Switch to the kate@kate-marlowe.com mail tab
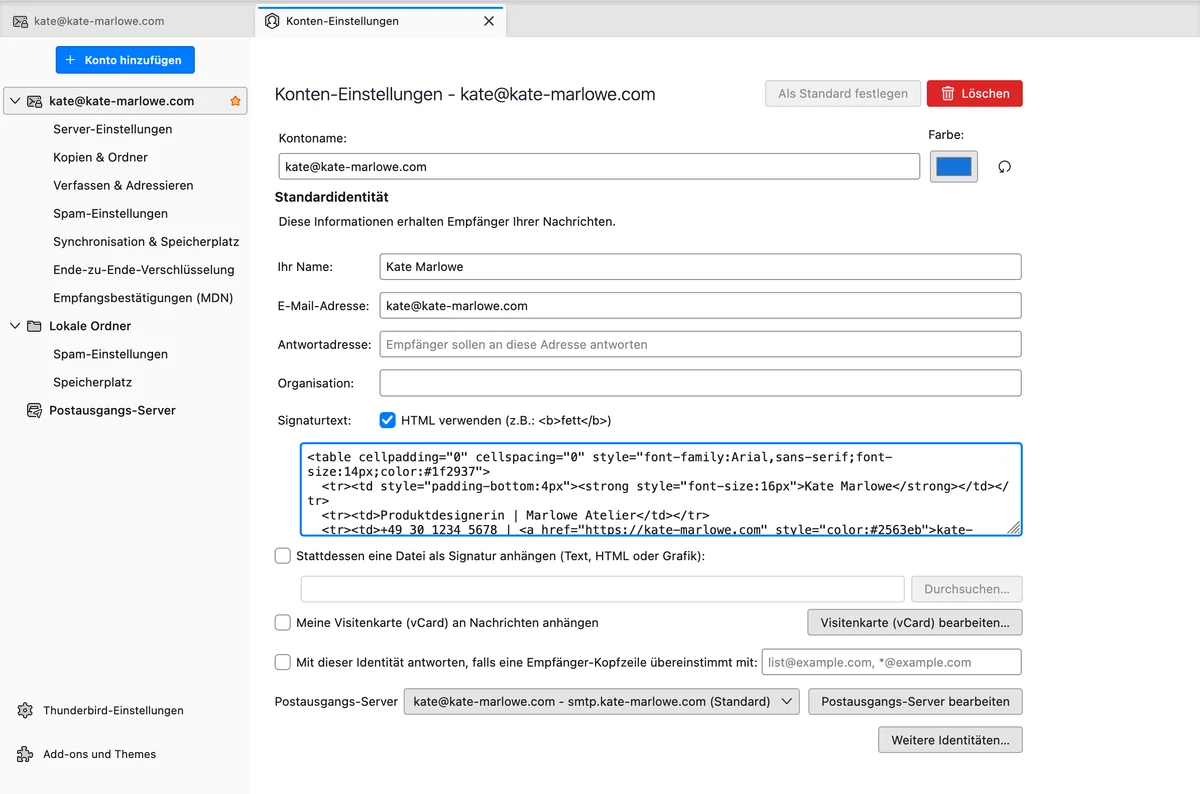This screenshot has width=1200, height=794. click(125, 21)
